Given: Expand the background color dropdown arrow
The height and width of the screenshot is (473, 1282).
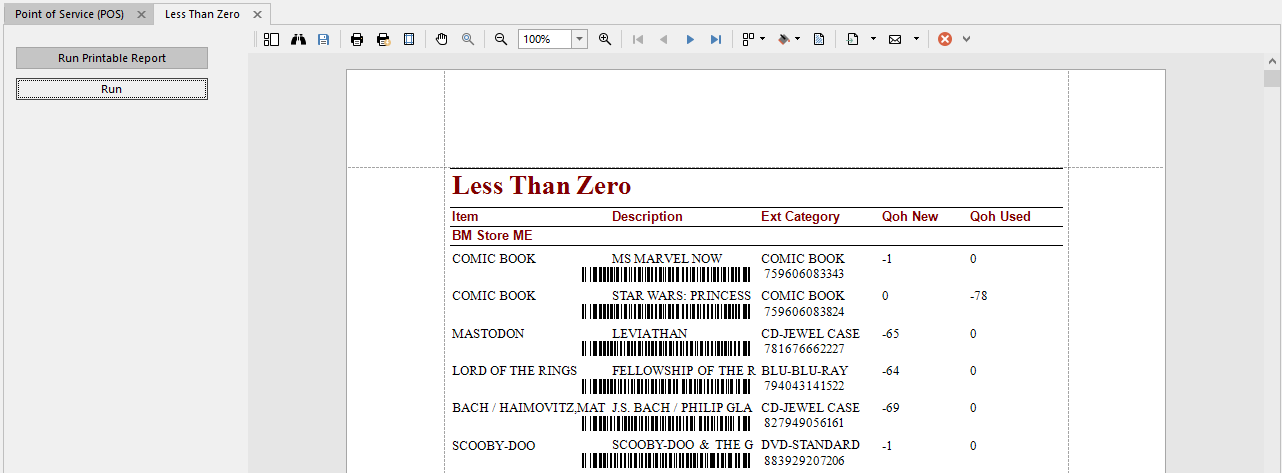Looking at the screenshot, I should click(x=798, y=39).
